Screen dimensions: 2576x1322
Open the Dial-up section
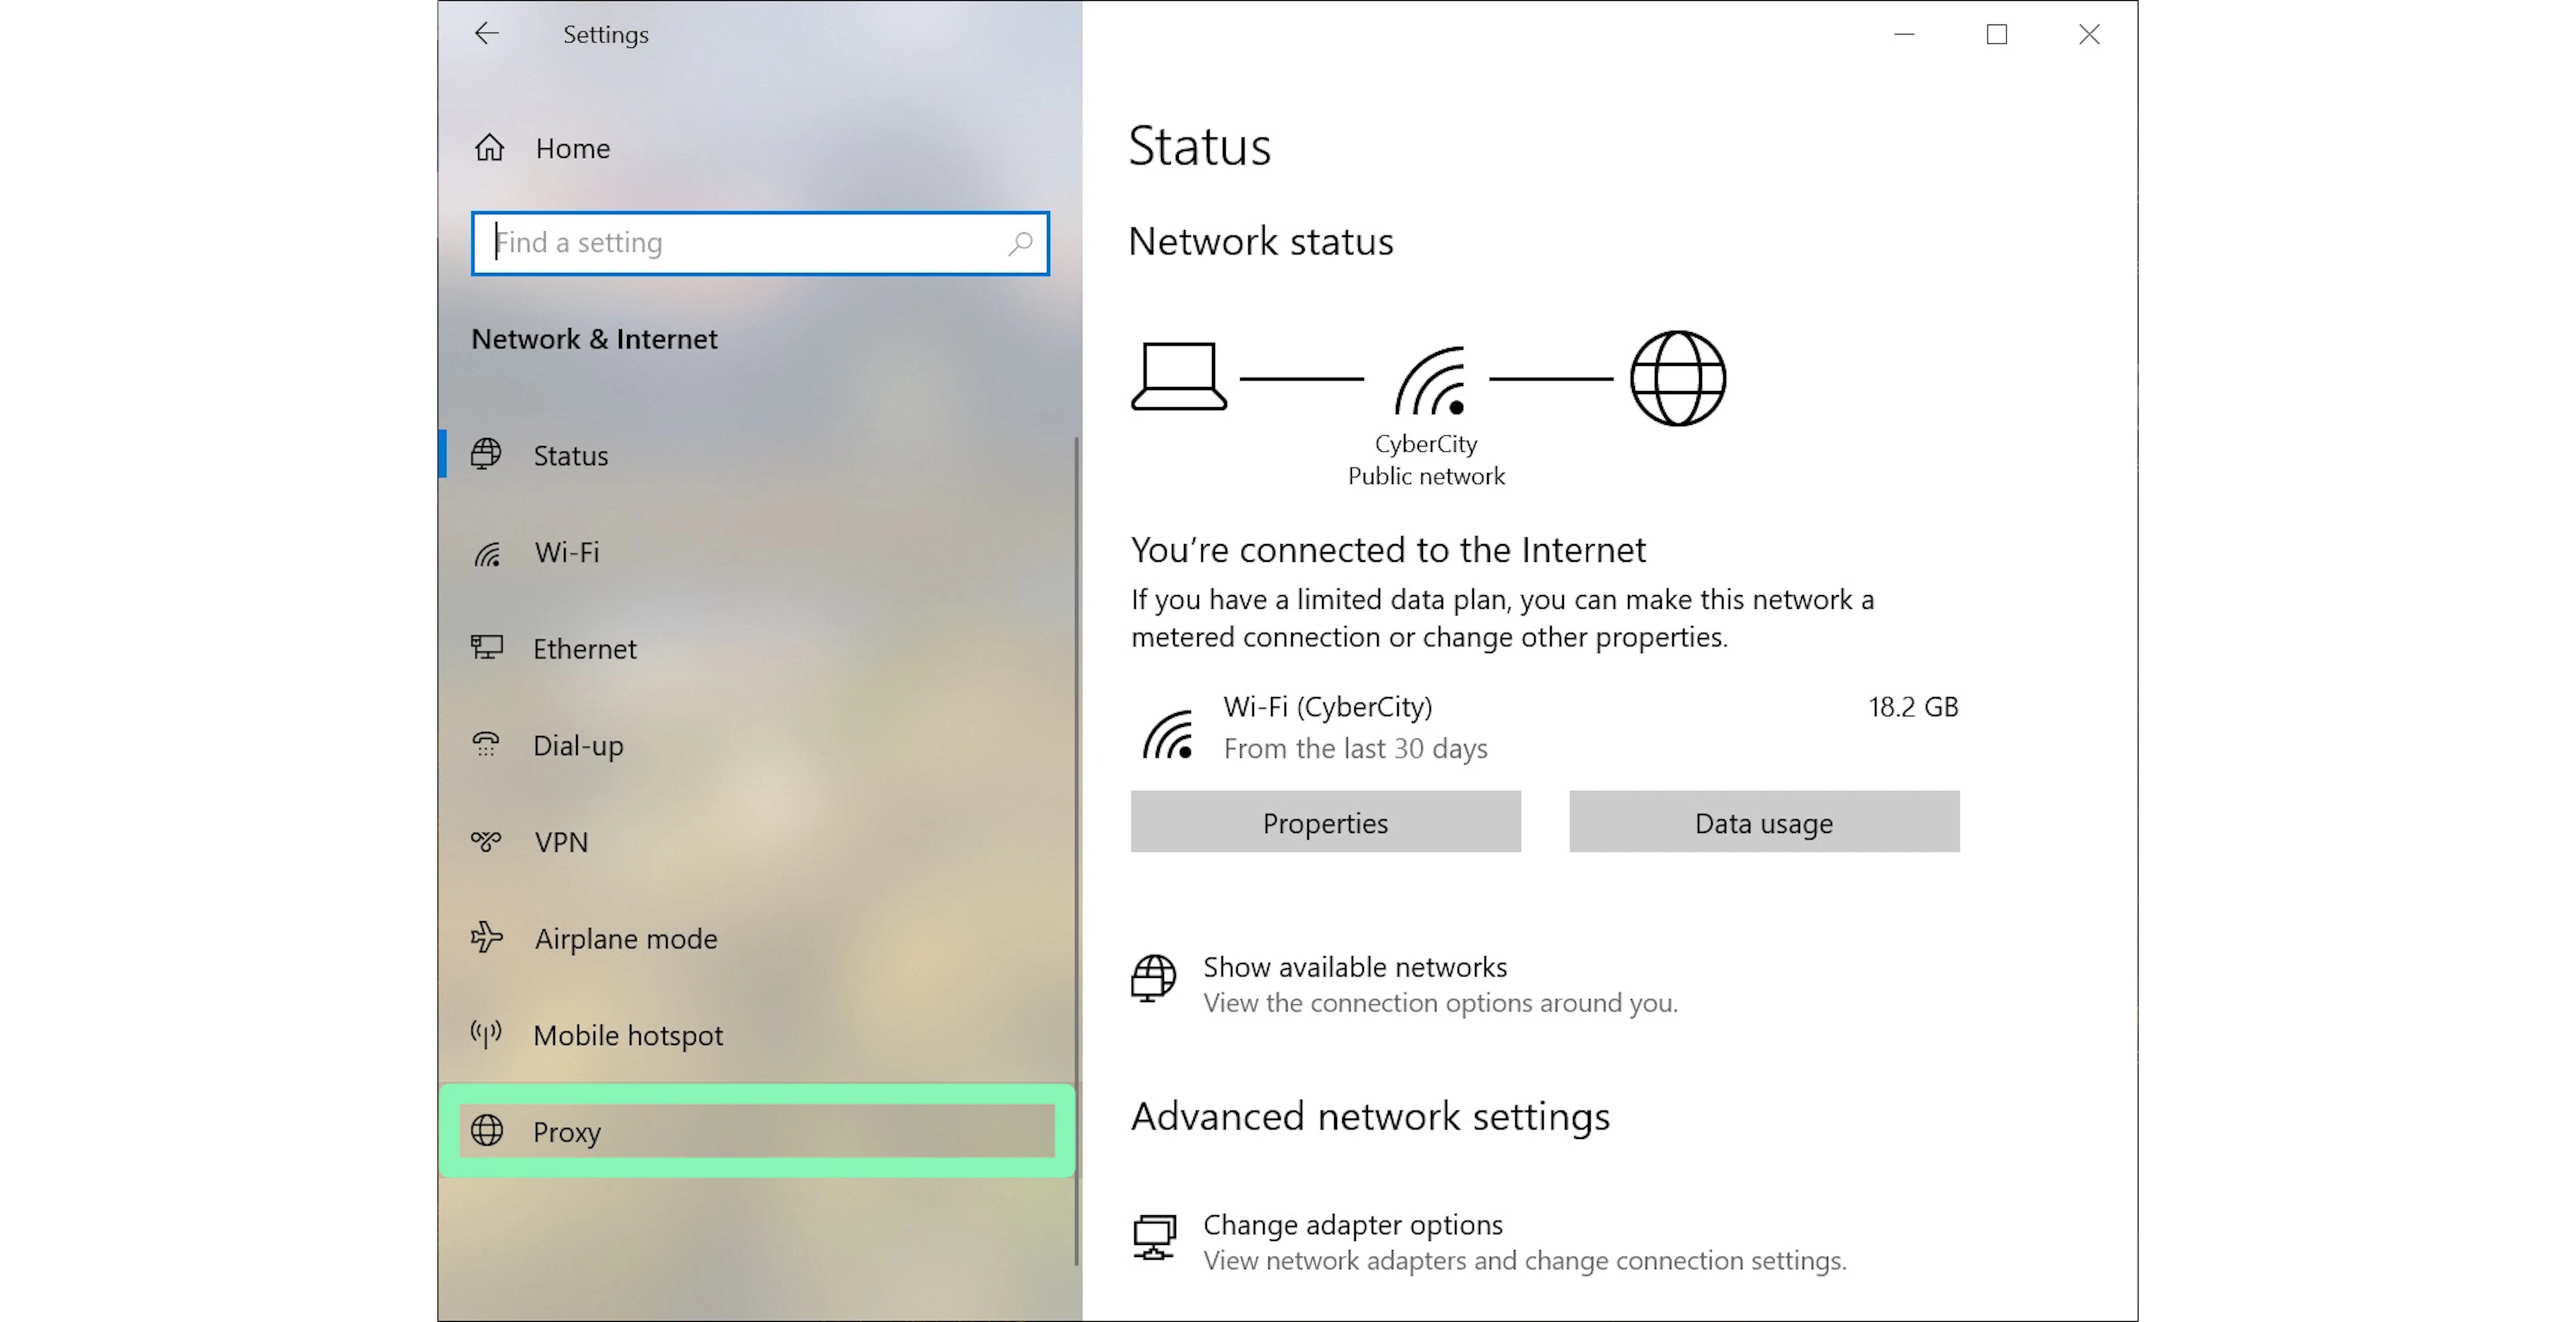759,745
